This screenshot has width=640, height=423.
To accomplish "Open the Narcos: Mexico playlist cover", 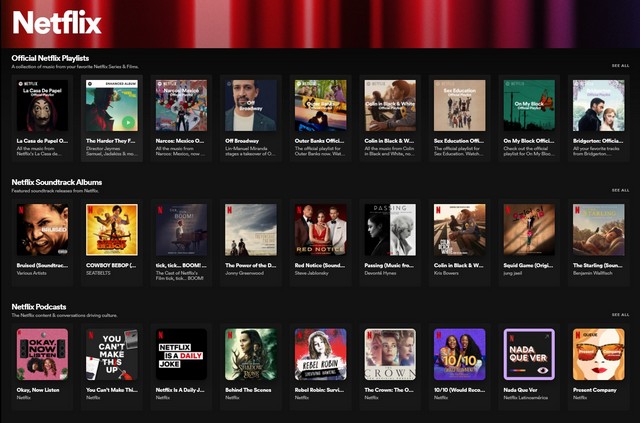I will pos(181,105).
